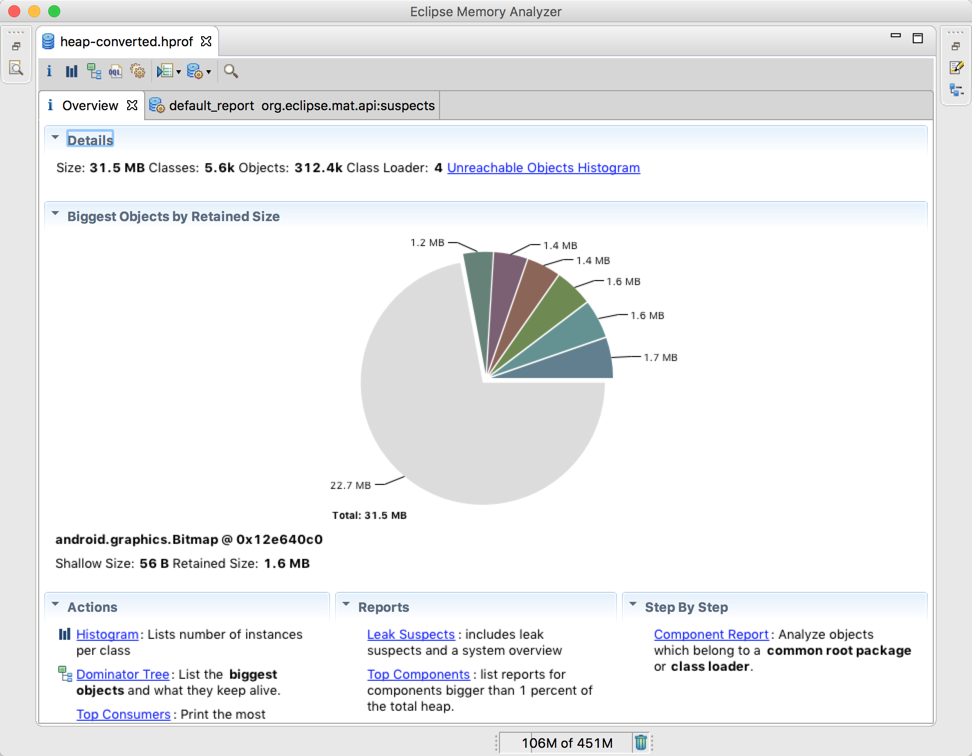Open Dominator Tree from the toolbar icon
The height and width of the screenshot is (756, 972).
click(x=94, y=71)
